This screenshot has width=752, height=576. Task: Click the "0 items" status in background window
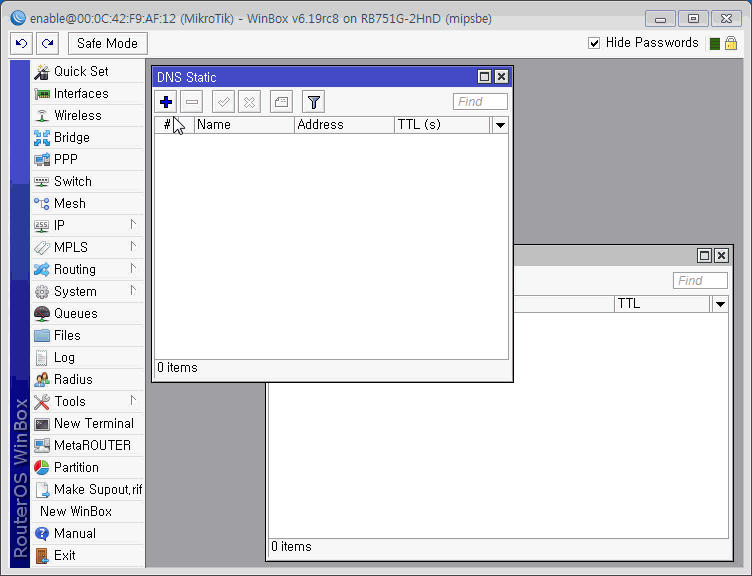tap(291, 547)
